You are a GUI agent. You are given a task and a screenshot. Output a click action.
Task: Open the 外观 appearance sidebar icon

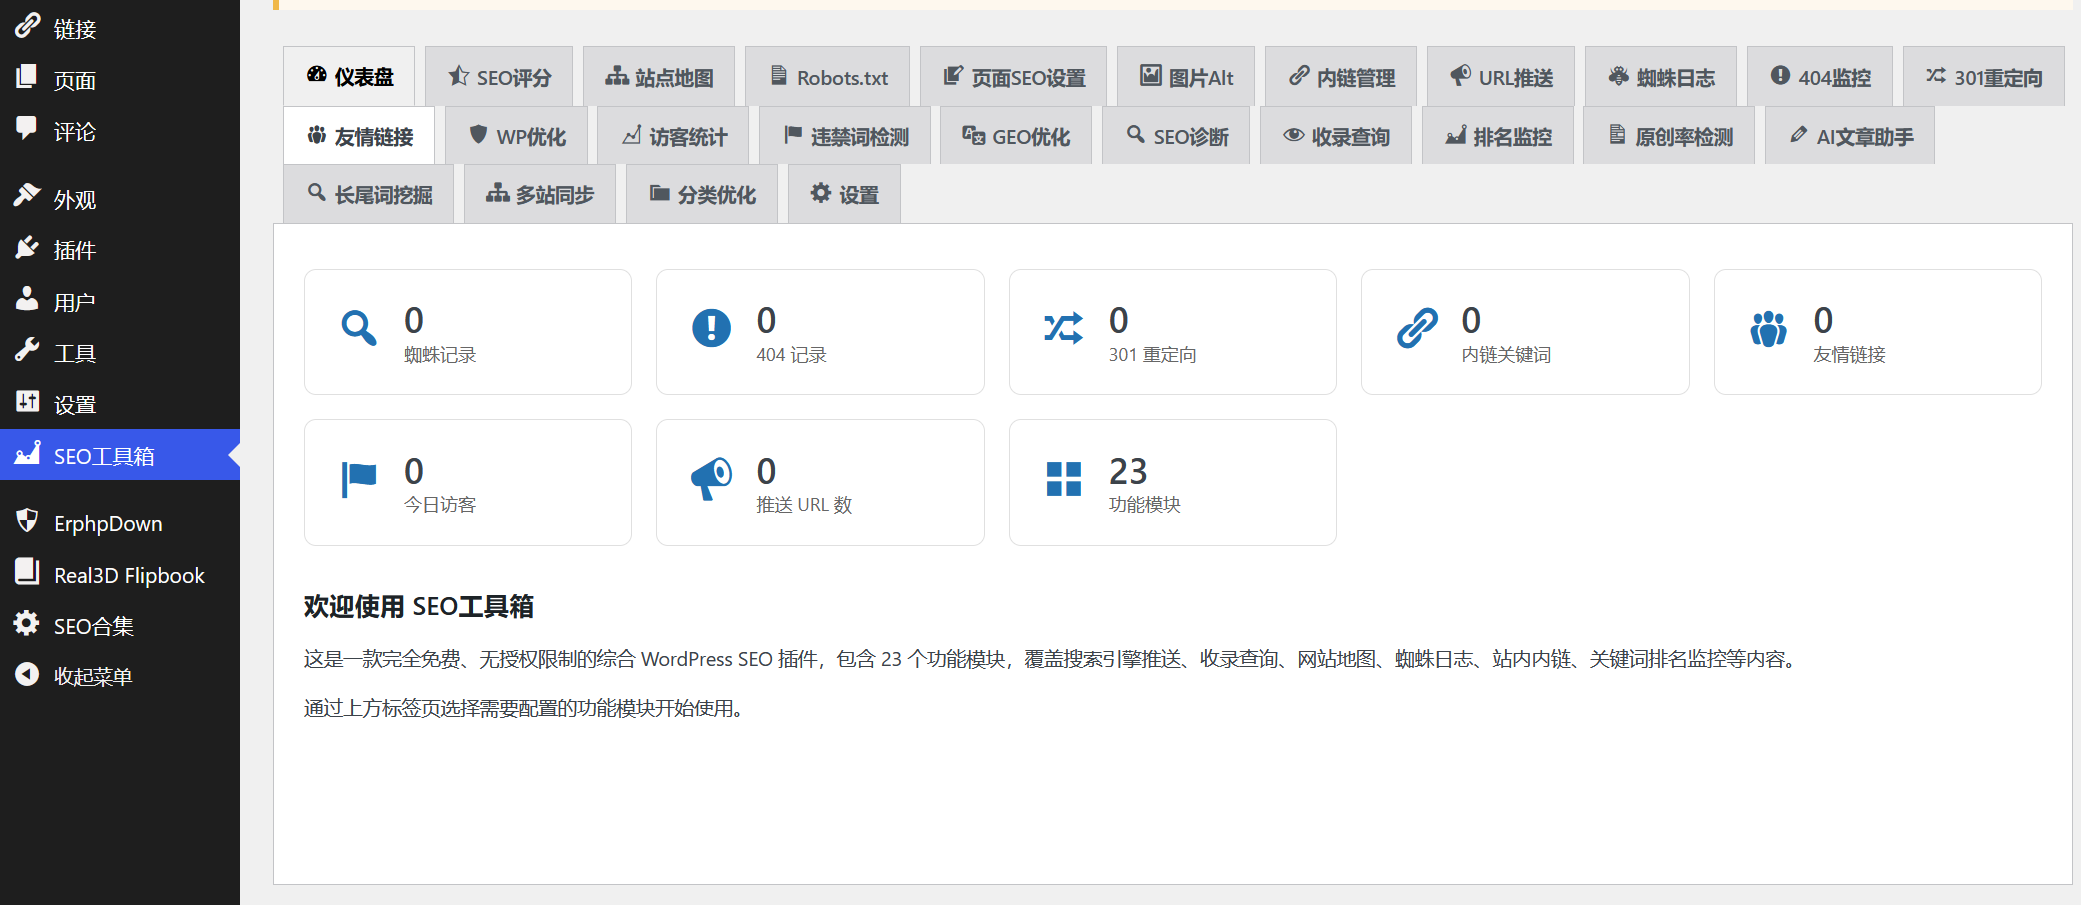click(x=27, y=196)
